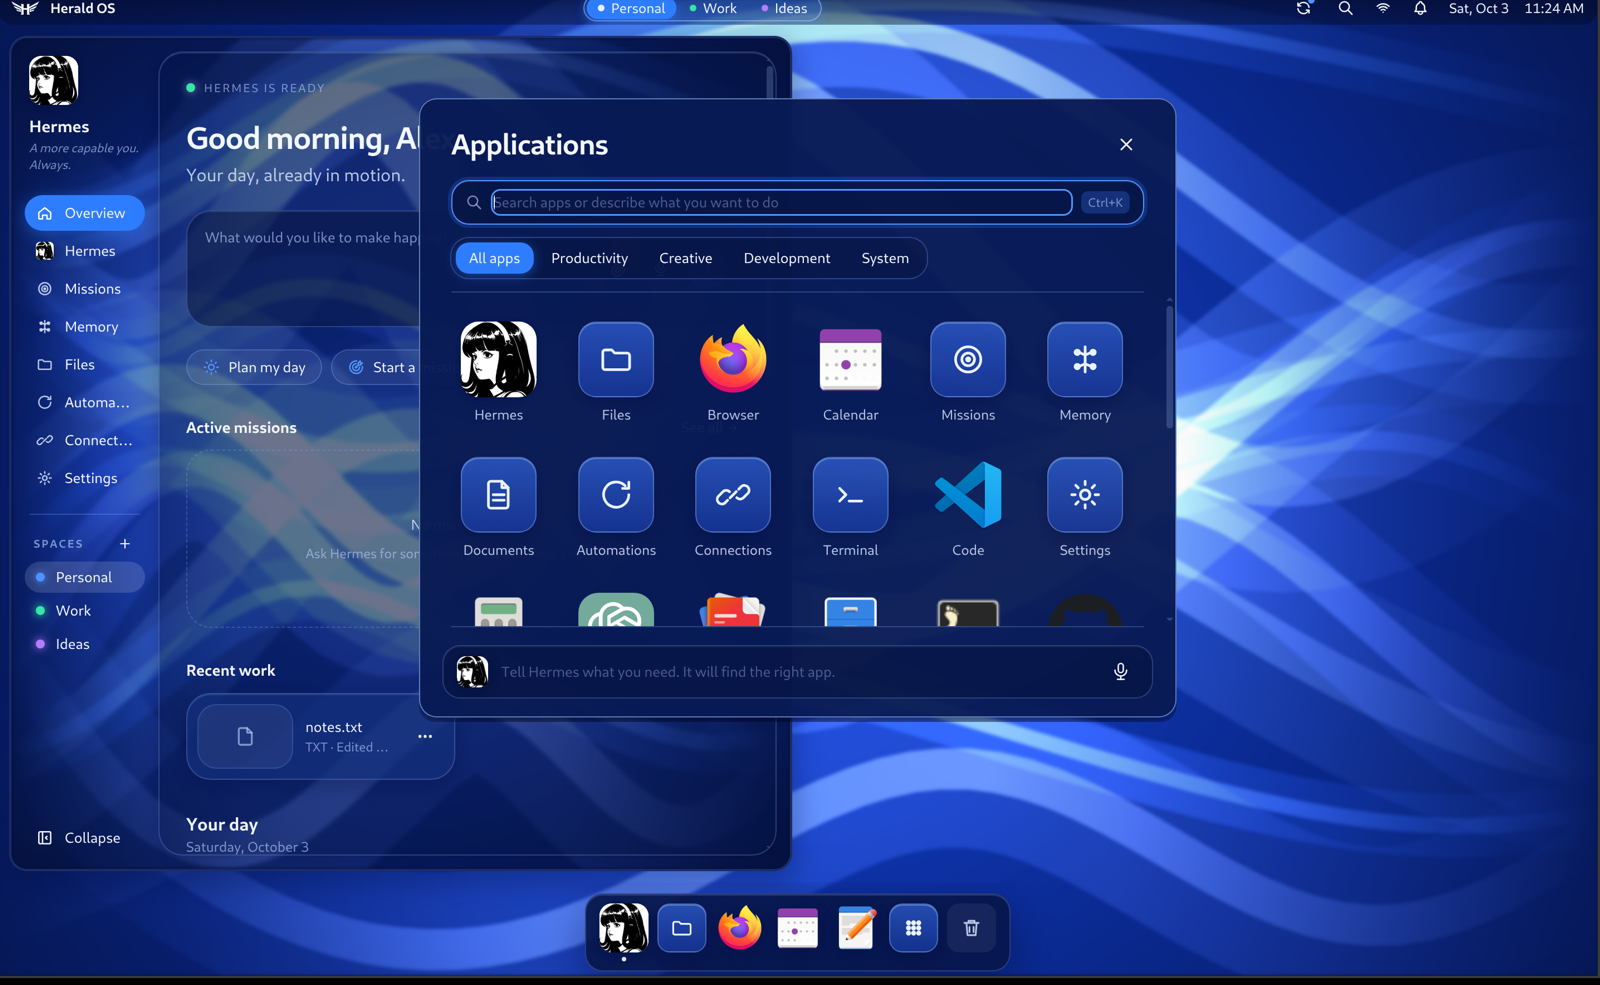Open Trash in the dock
This screenshot has height=985, width=1600.
(971, 928)
